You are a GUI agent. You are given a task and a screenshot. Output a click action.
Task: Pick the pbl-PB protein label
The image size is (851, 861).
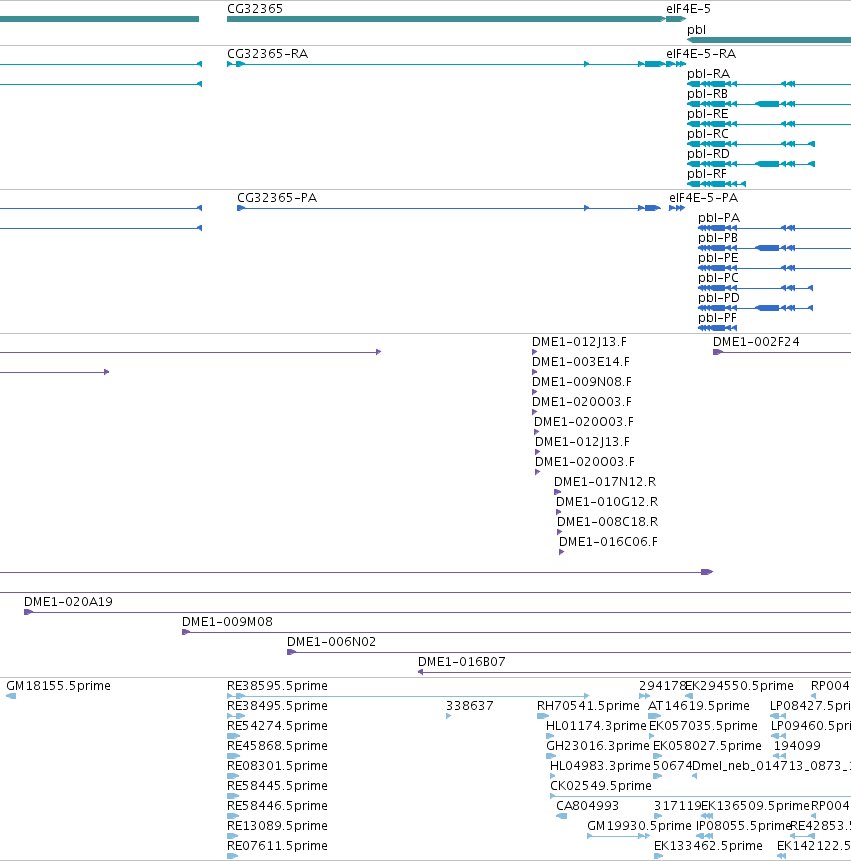point(718,238)
